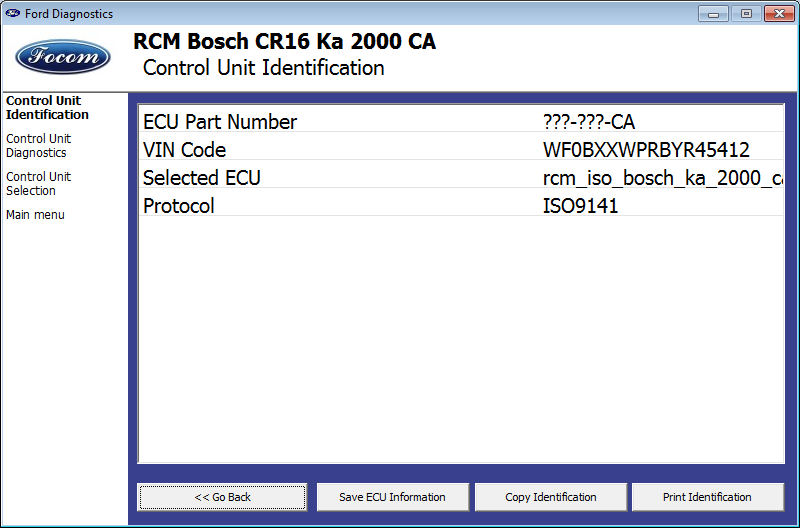Select the Selected ECU row label
Screen dimensions: 800x528
[202, 178]
